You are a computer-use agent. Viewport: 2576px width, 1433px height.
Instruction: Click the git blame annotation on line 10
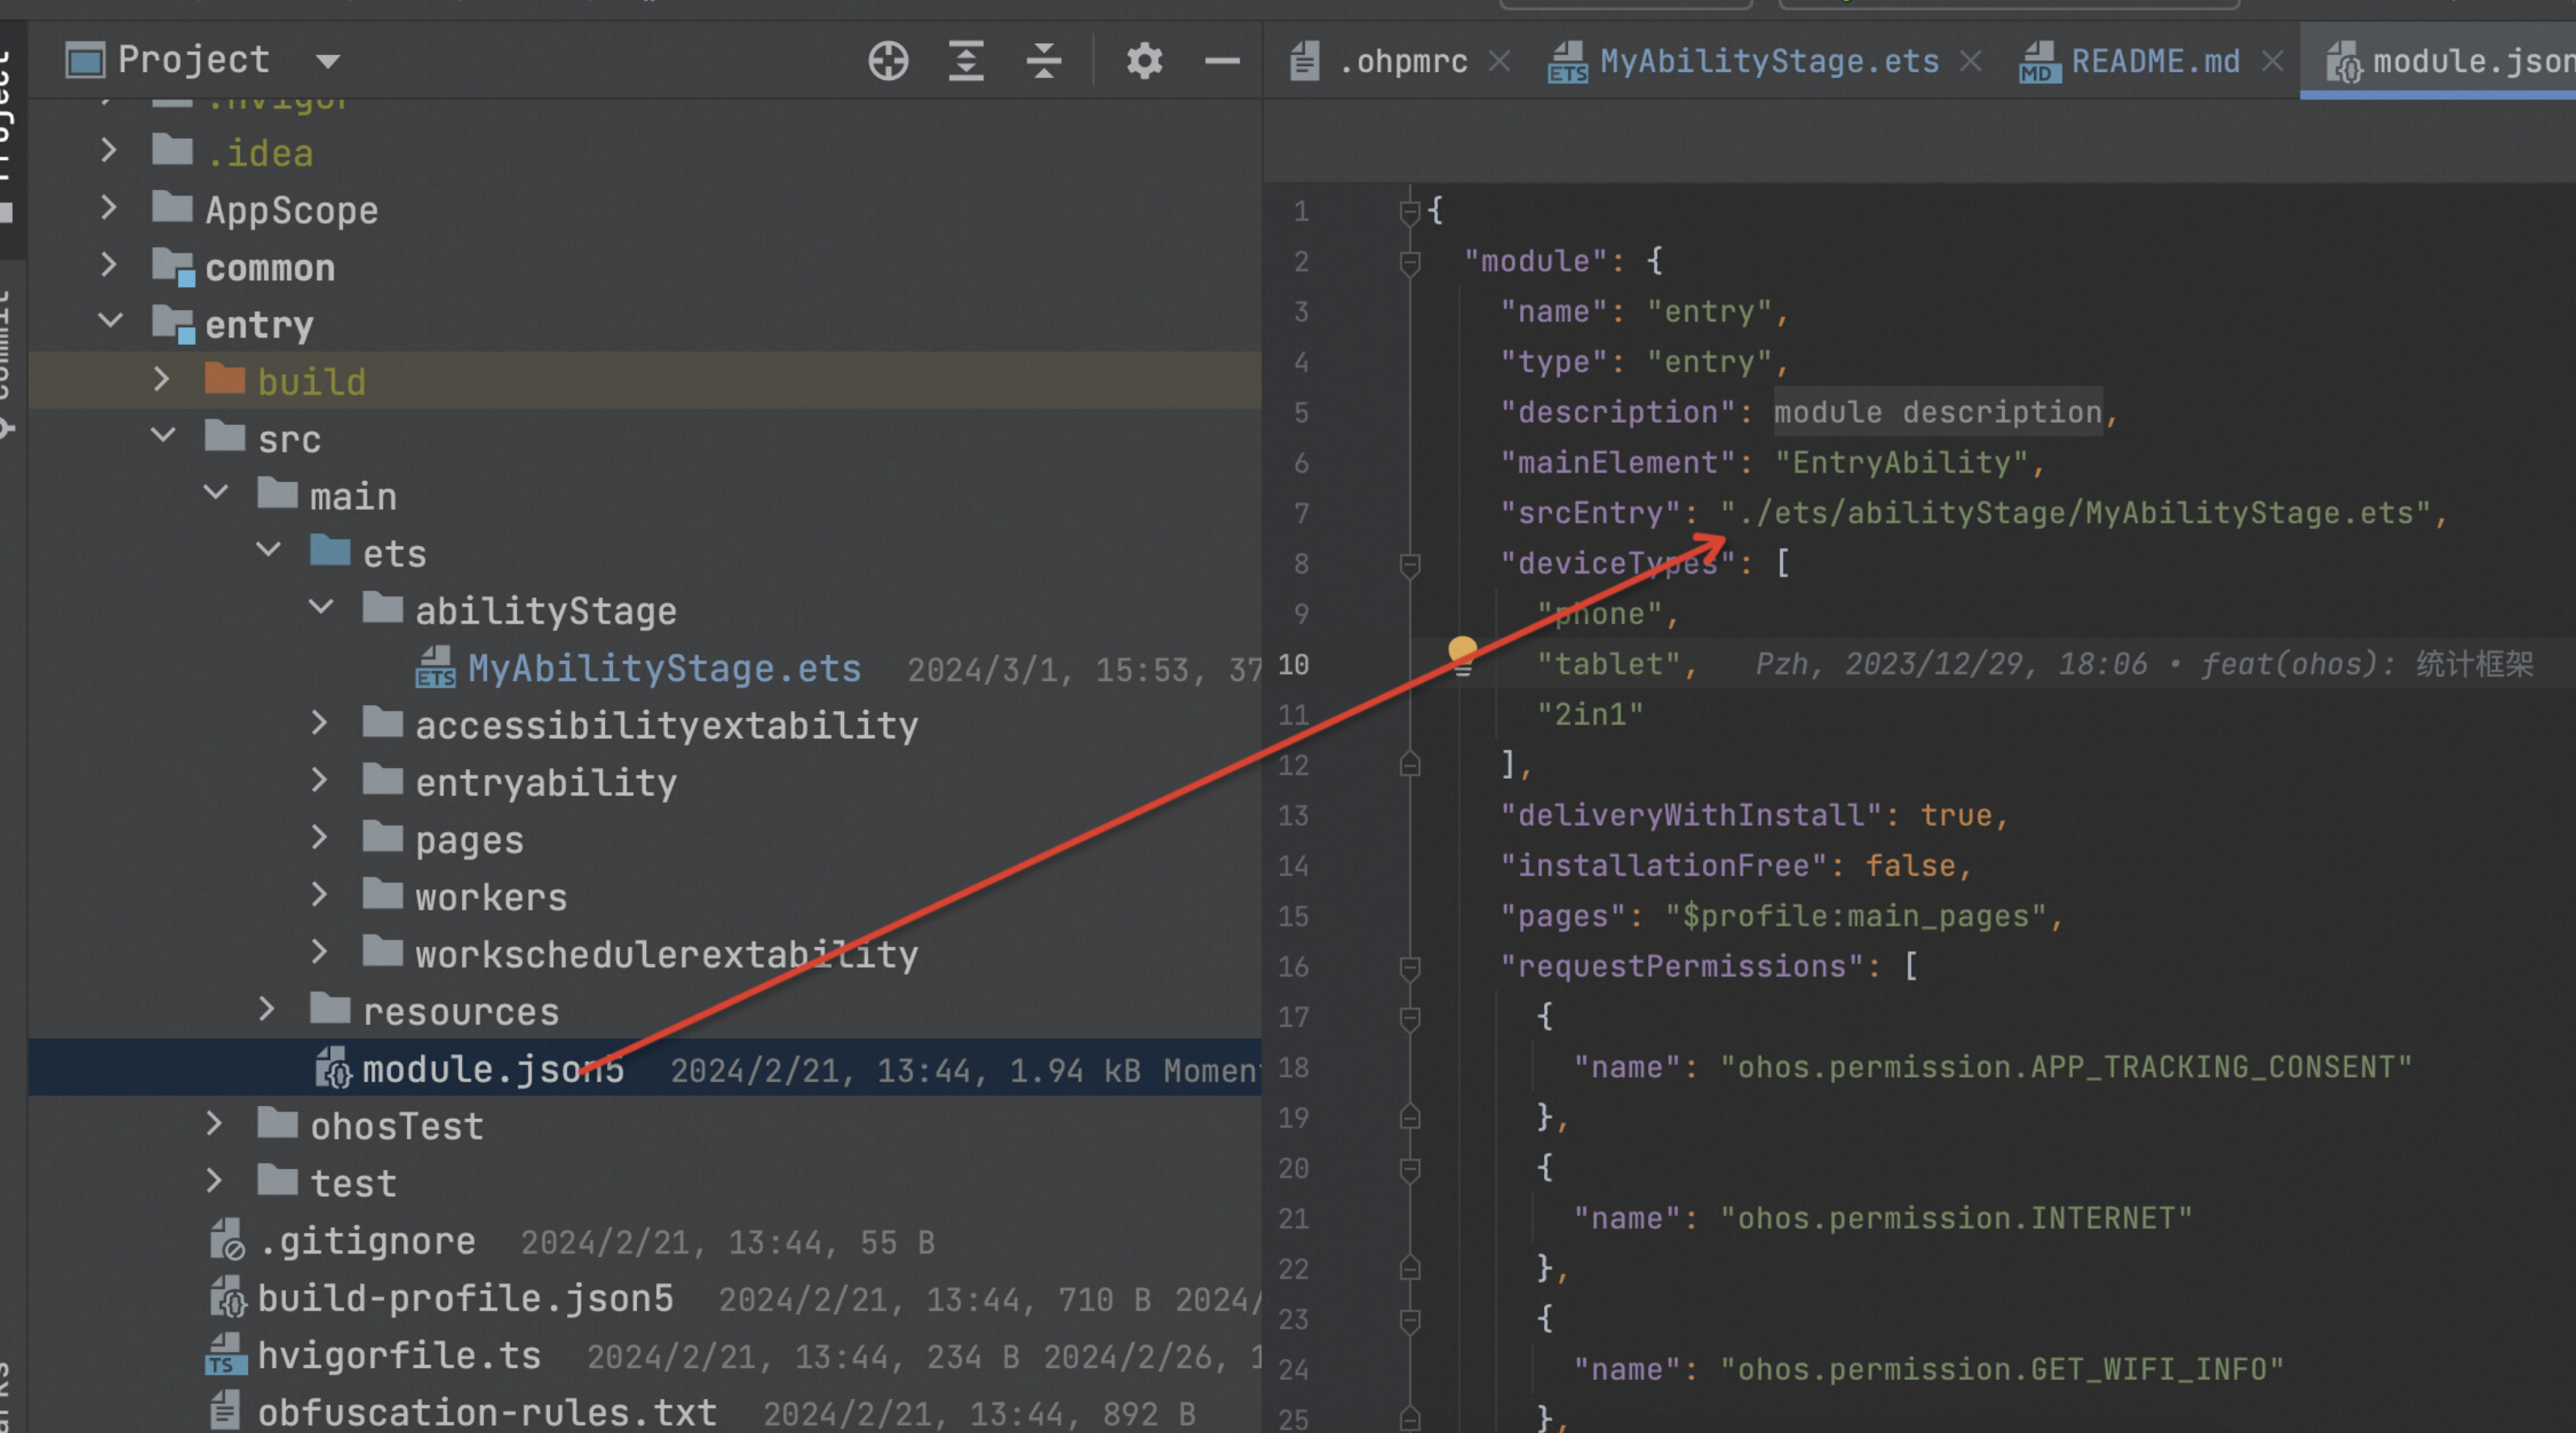[2144, 664]
